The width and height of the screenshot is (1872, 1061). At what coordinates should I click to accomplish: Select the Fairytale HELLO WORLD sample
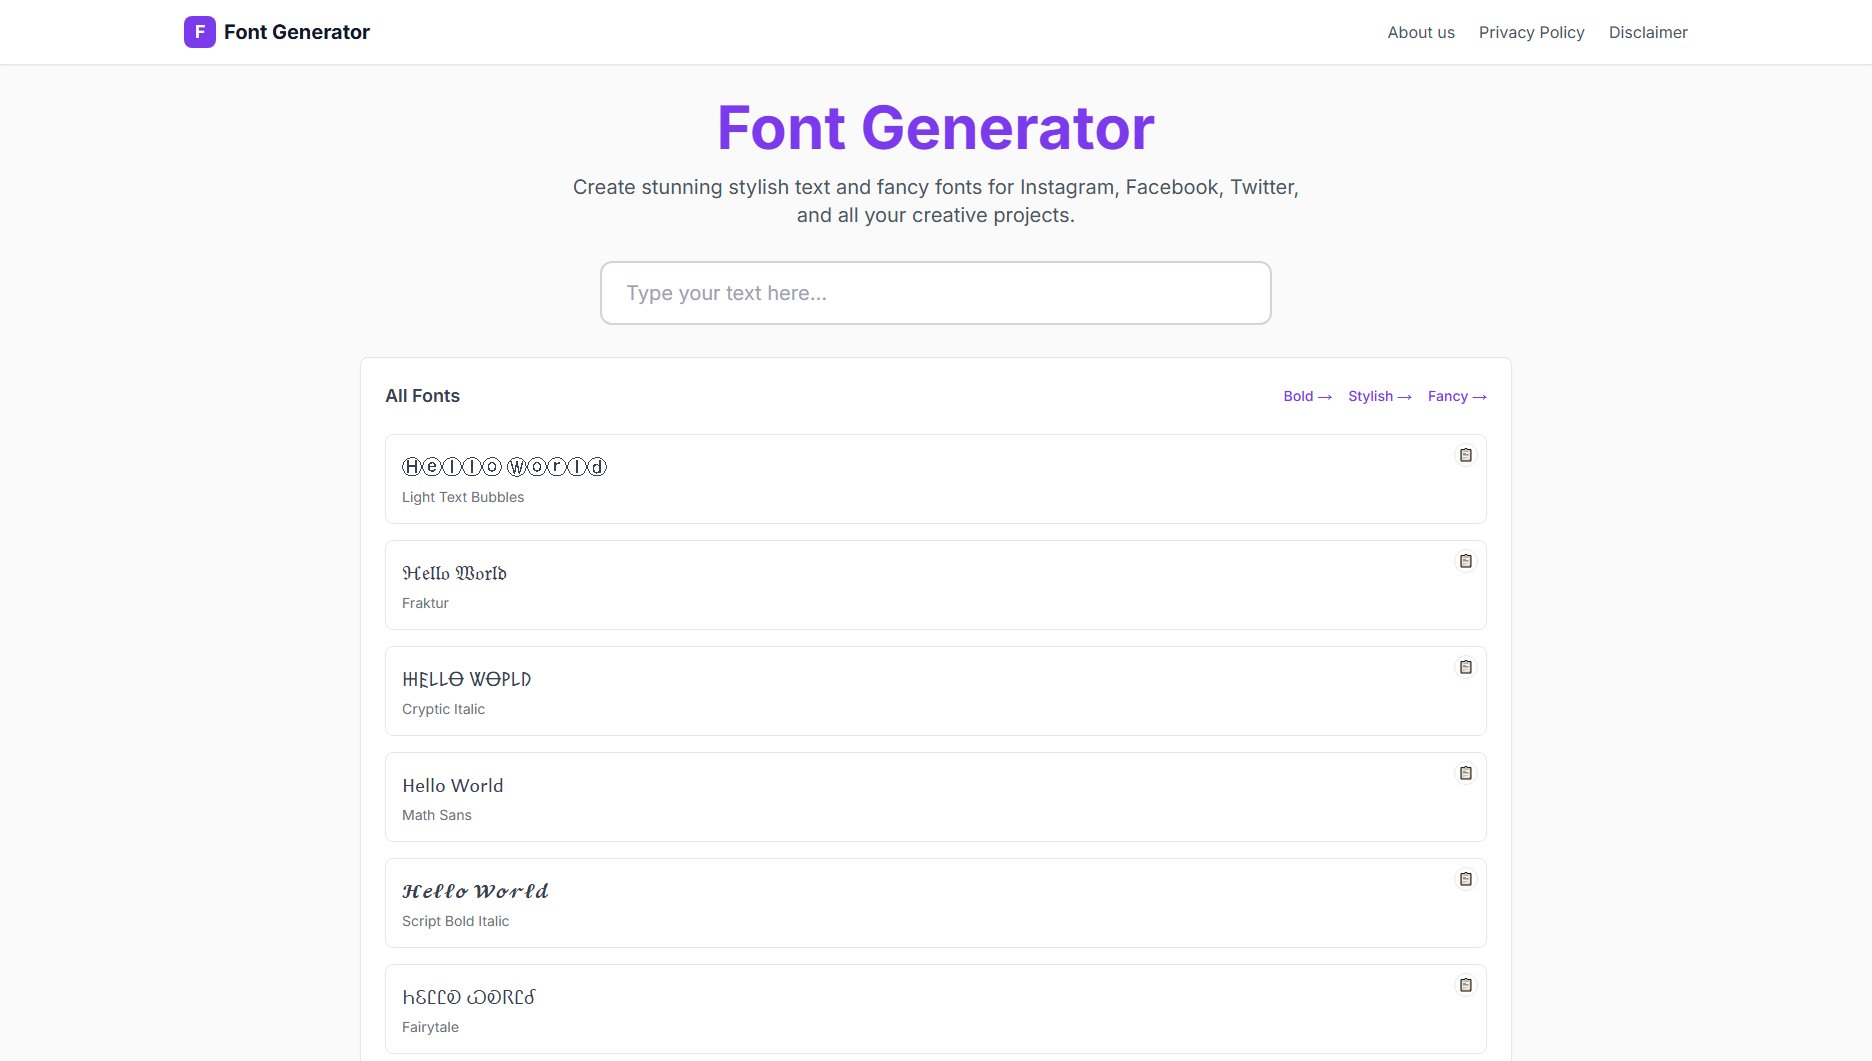pos(468,997)
